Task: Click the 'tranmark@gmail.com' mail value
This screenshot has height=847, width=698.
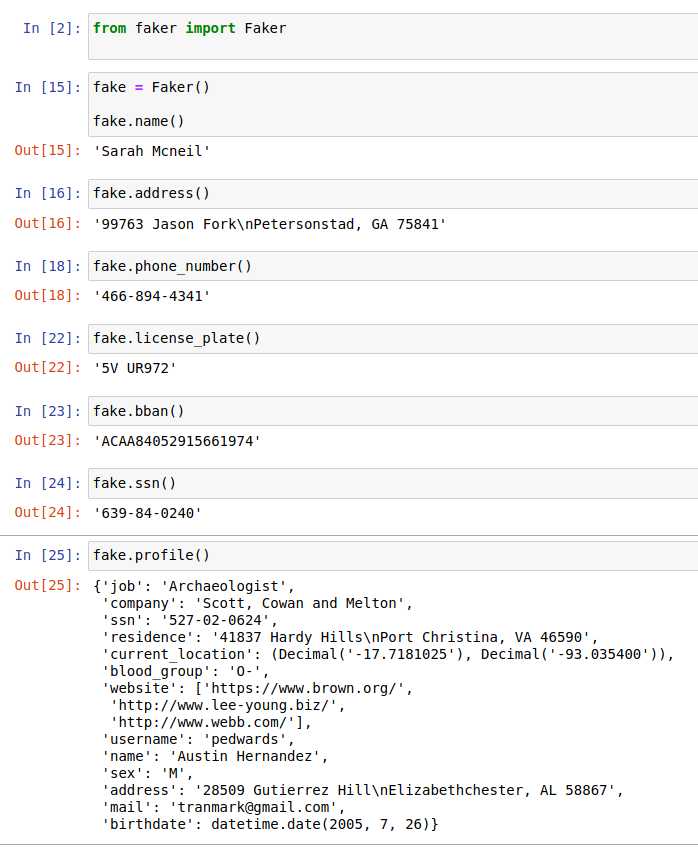Action: pos(257,807)
